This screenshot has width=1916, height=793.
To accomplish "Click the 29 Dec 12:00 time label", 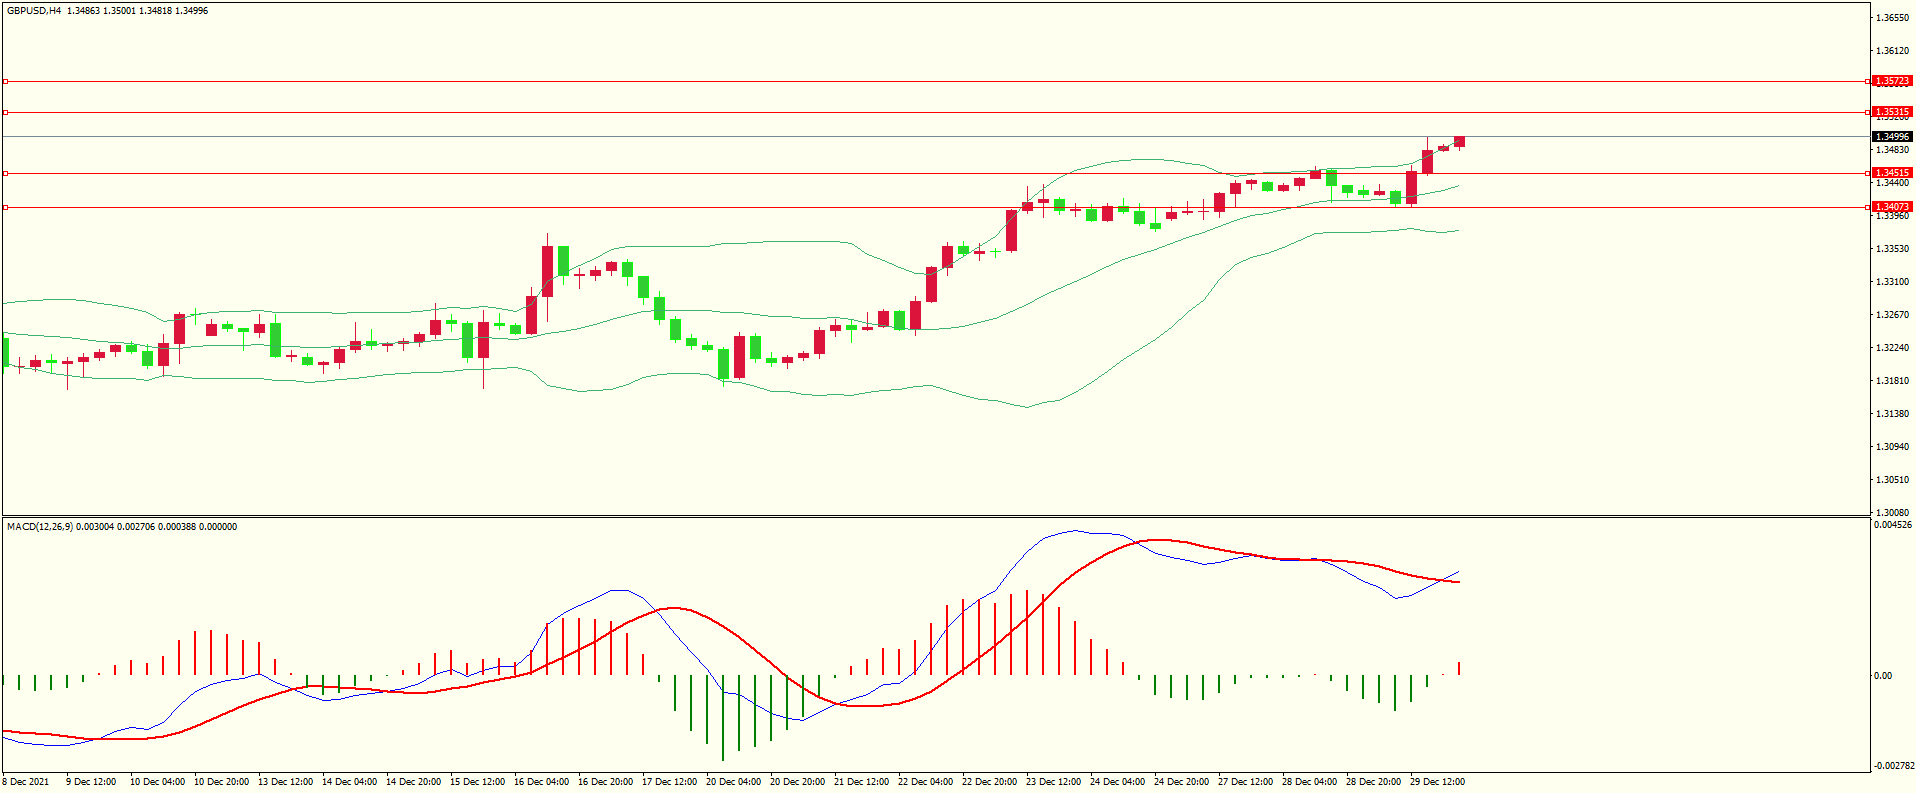I will (x=1437, y=782).
